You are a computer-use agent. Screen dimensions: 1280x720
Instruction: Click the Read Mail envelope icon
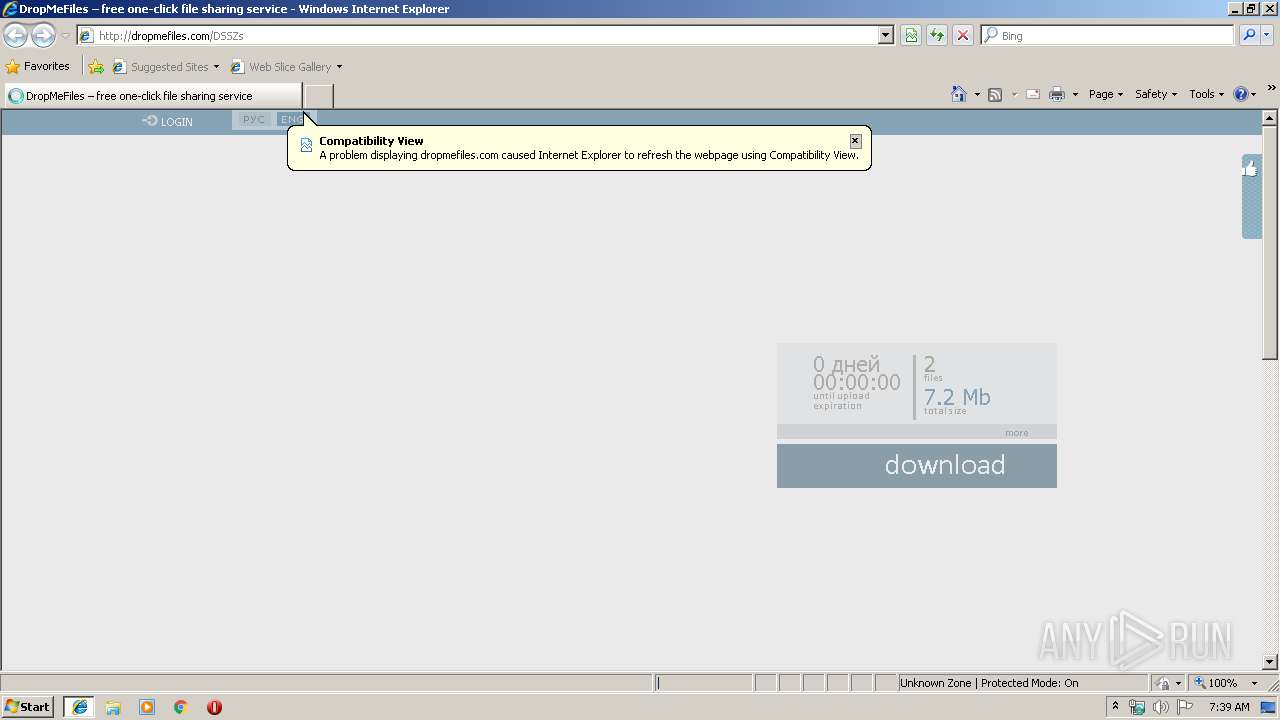[1033, 94]
